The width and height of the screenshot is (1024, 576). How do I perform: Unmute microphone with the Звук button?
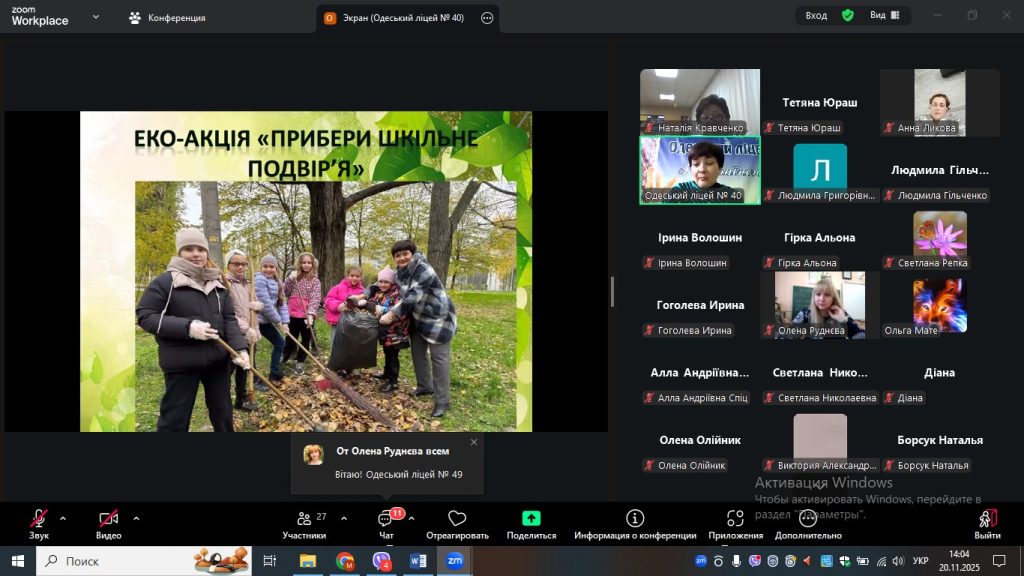38,520
